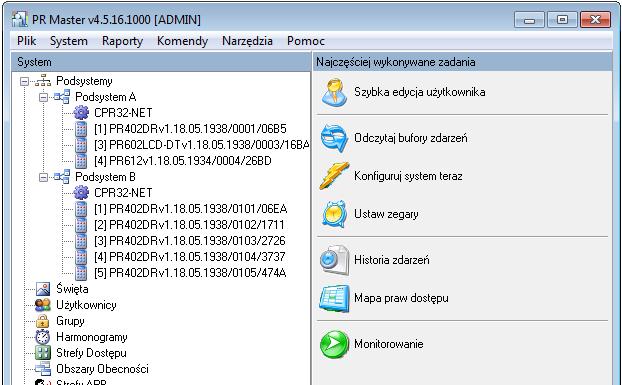Select Podsystem B in the tree
The width and height of the screenshot is (622, 385).
[106, 177]
